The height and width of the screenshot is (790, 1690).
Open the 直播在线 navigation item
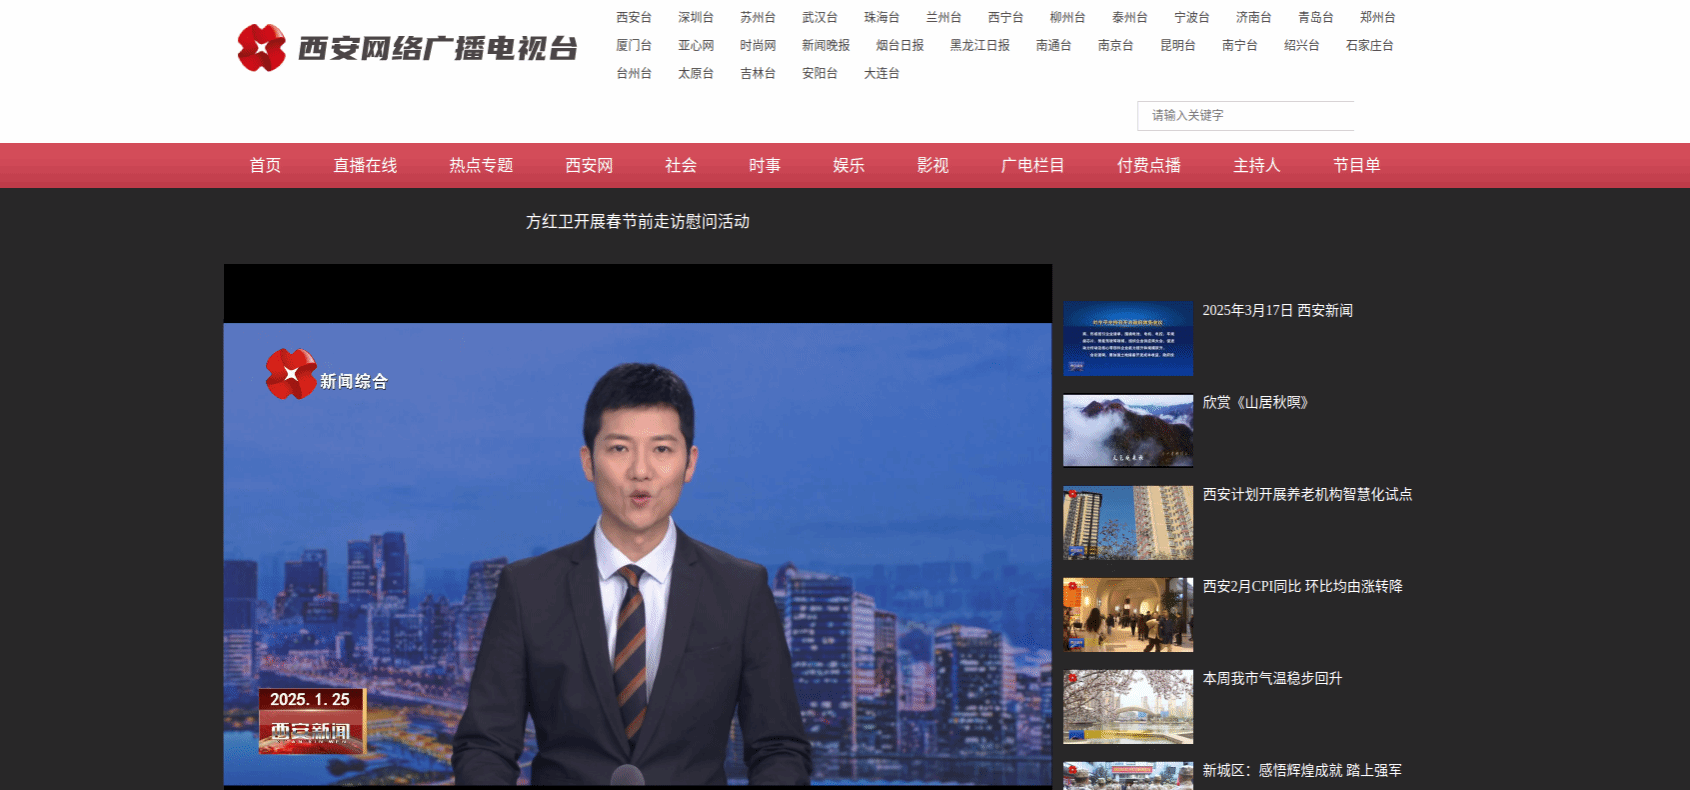365,166
